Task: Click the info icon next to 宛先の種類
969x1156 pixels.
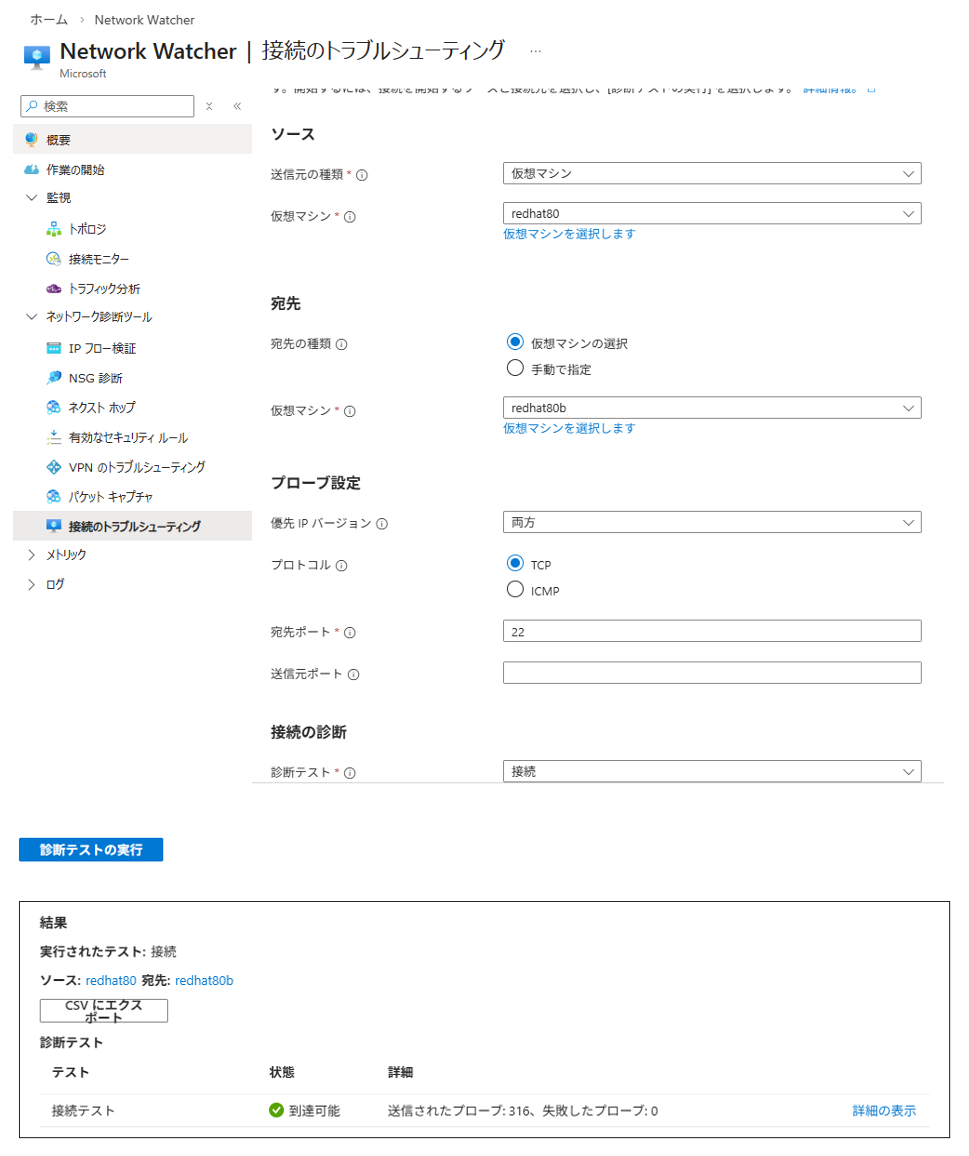Action: 341,344
